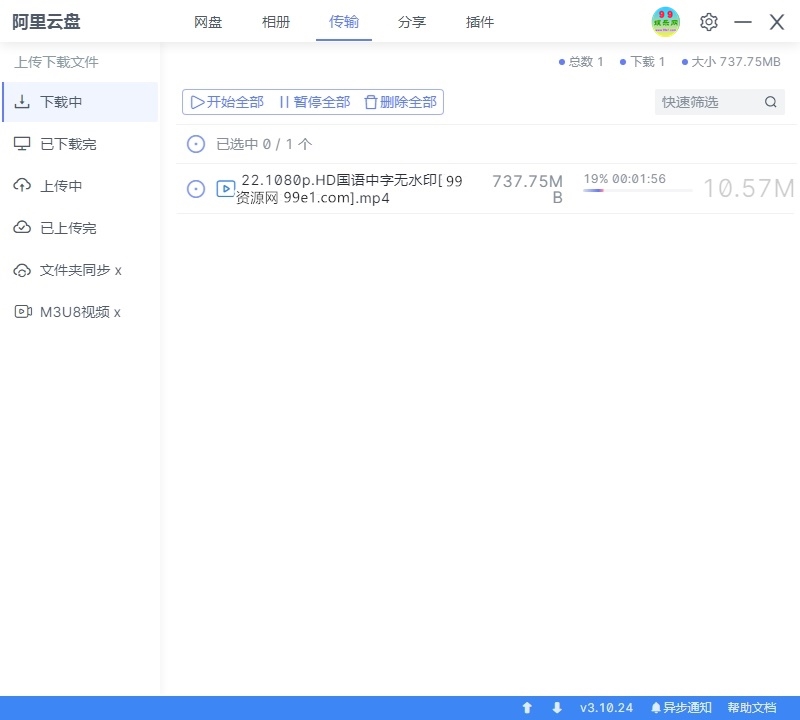The height and width of the screenshot is (720, 800).
Task: Open the 已上传完 list
Action: tap(80, 228)
